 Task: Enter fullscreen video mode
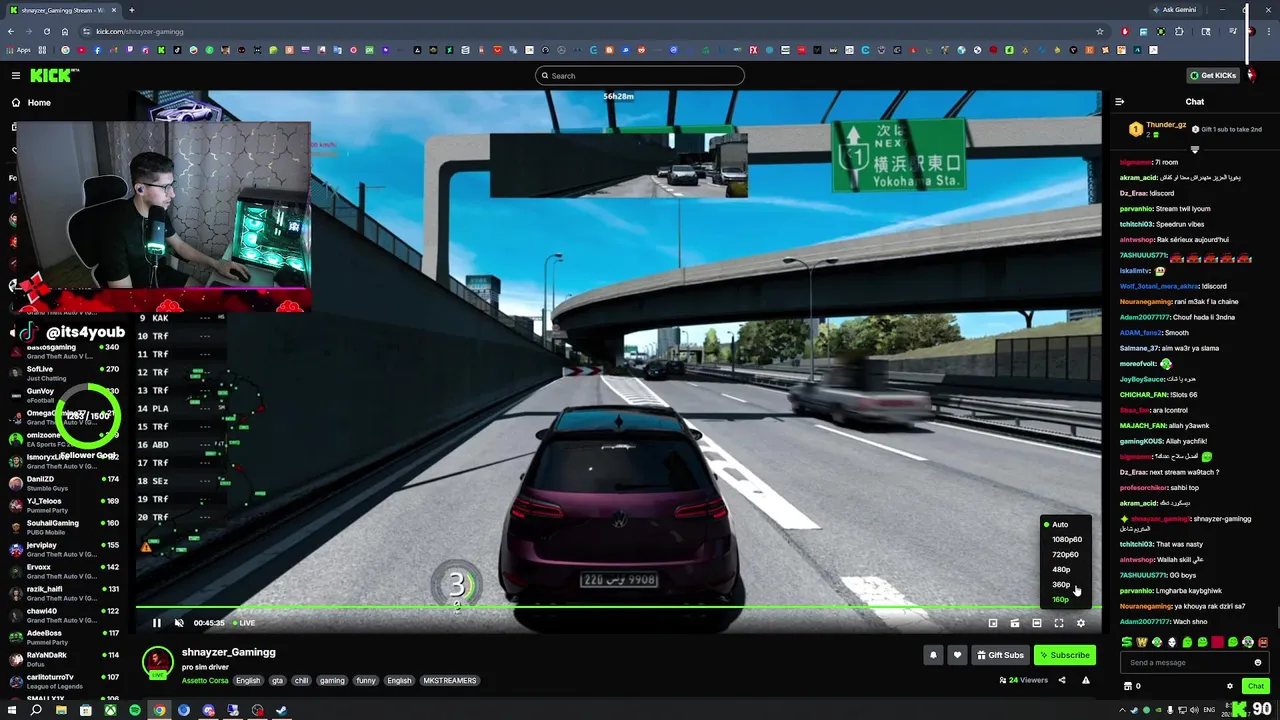pos(1059,623)
